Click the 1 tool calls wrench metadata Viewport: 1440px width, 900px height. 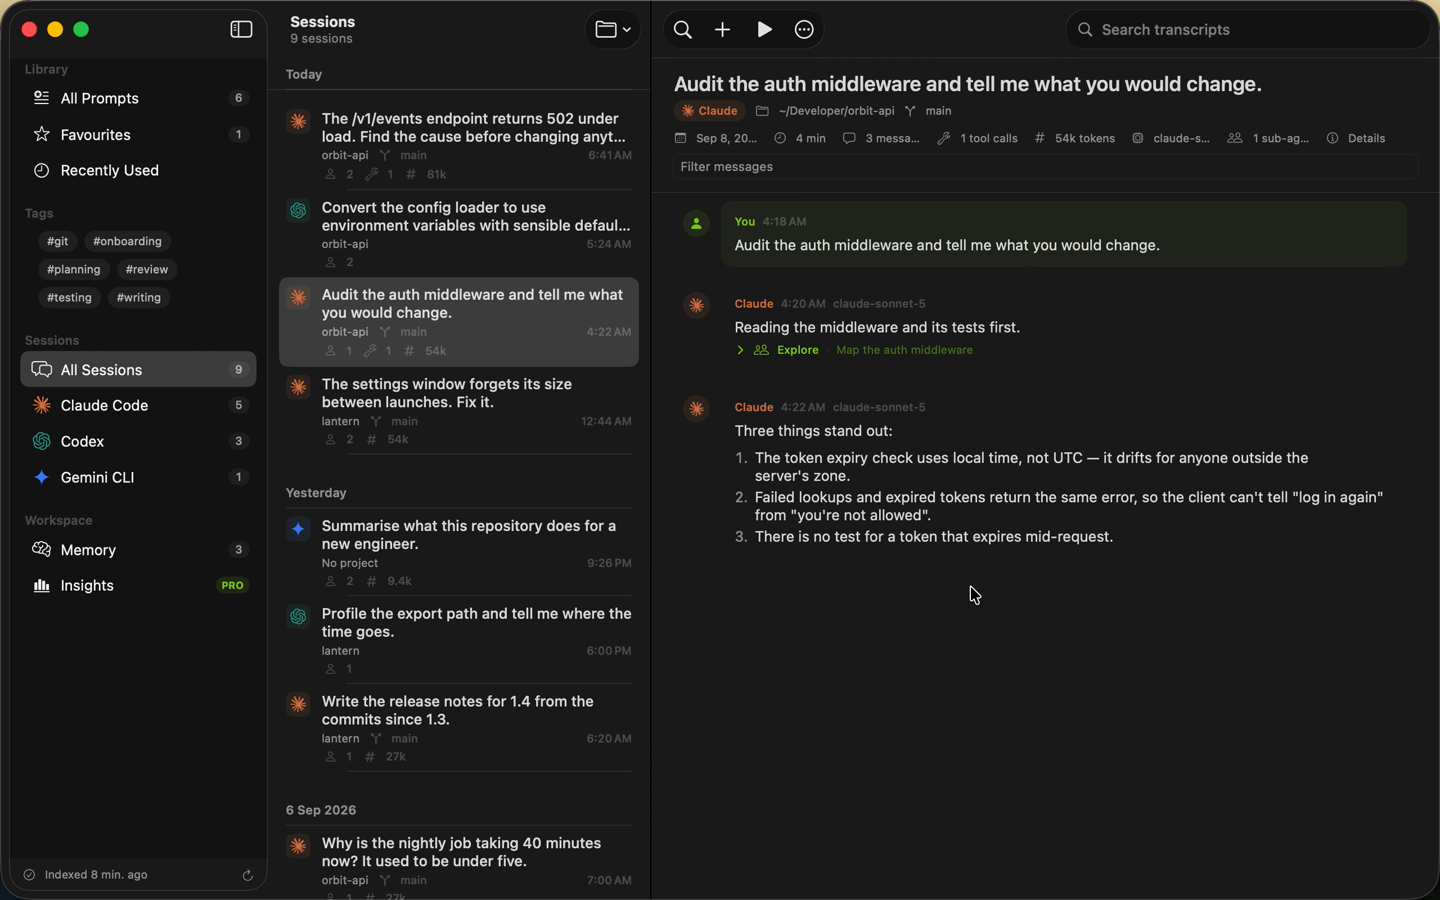point(977,138)
